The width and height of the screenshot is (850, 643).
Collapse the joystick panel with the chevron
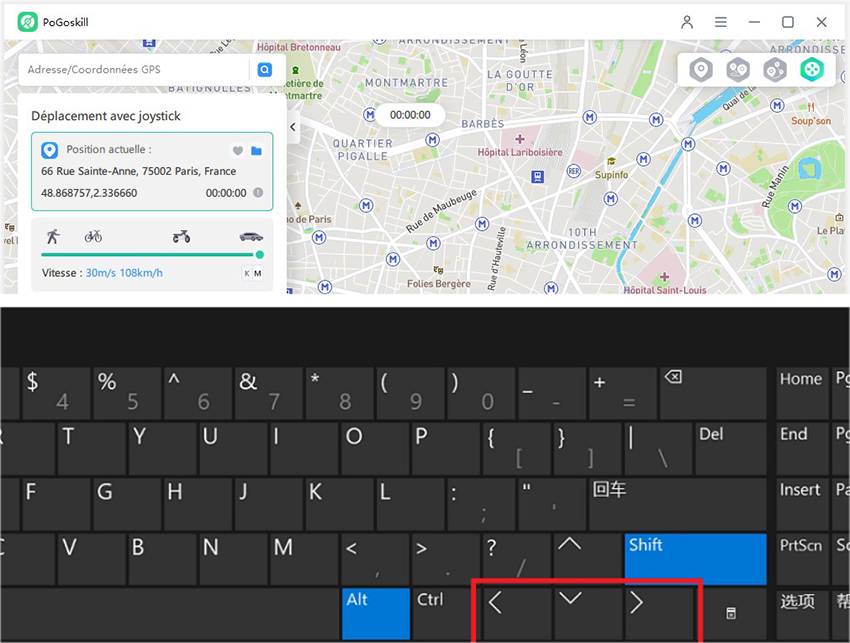(293, 128)
